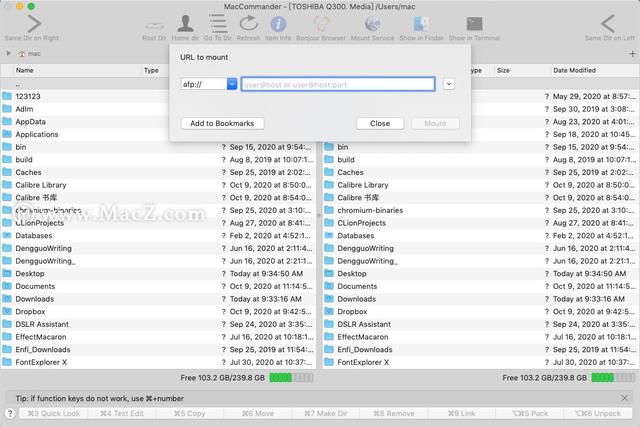Click the Show in Terminal icon

click(x=474, y=24)
